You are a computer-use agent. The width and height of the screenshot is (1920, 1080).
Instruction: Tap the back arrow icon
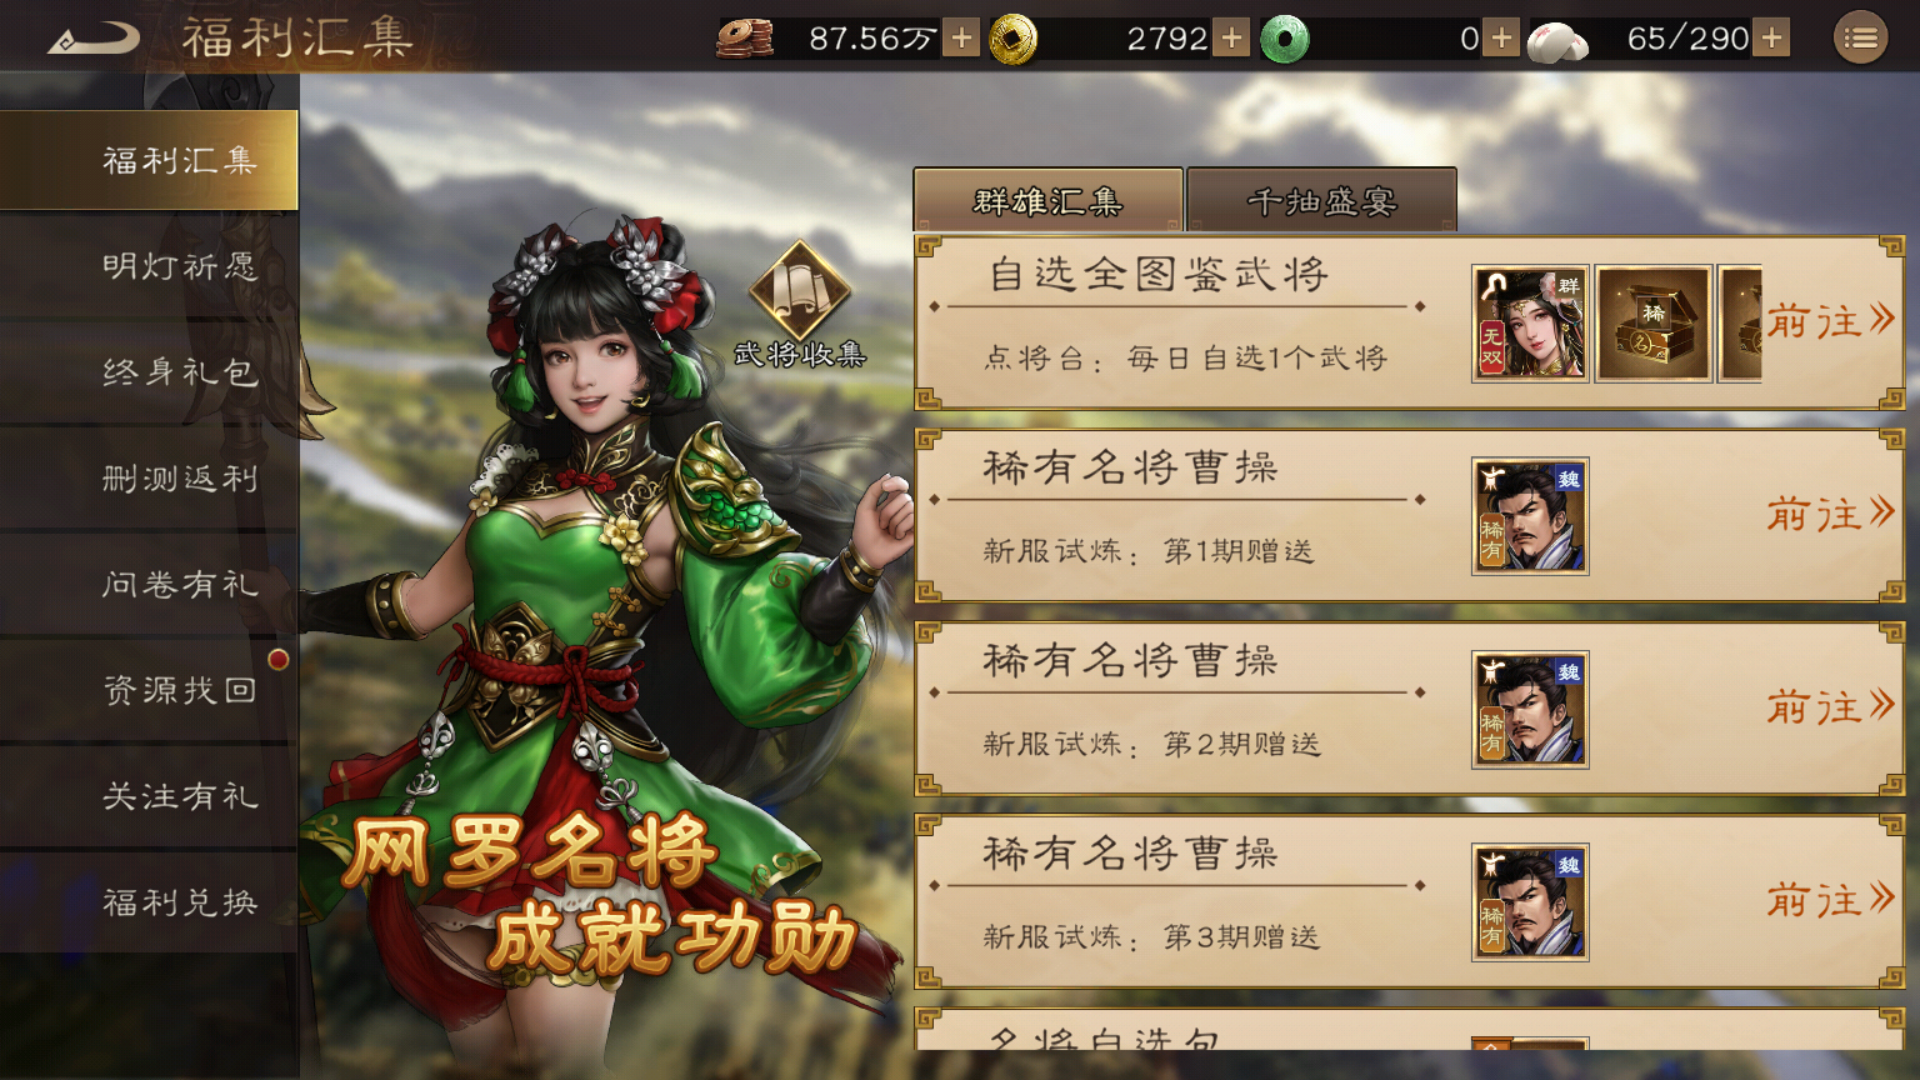point(94,39)
